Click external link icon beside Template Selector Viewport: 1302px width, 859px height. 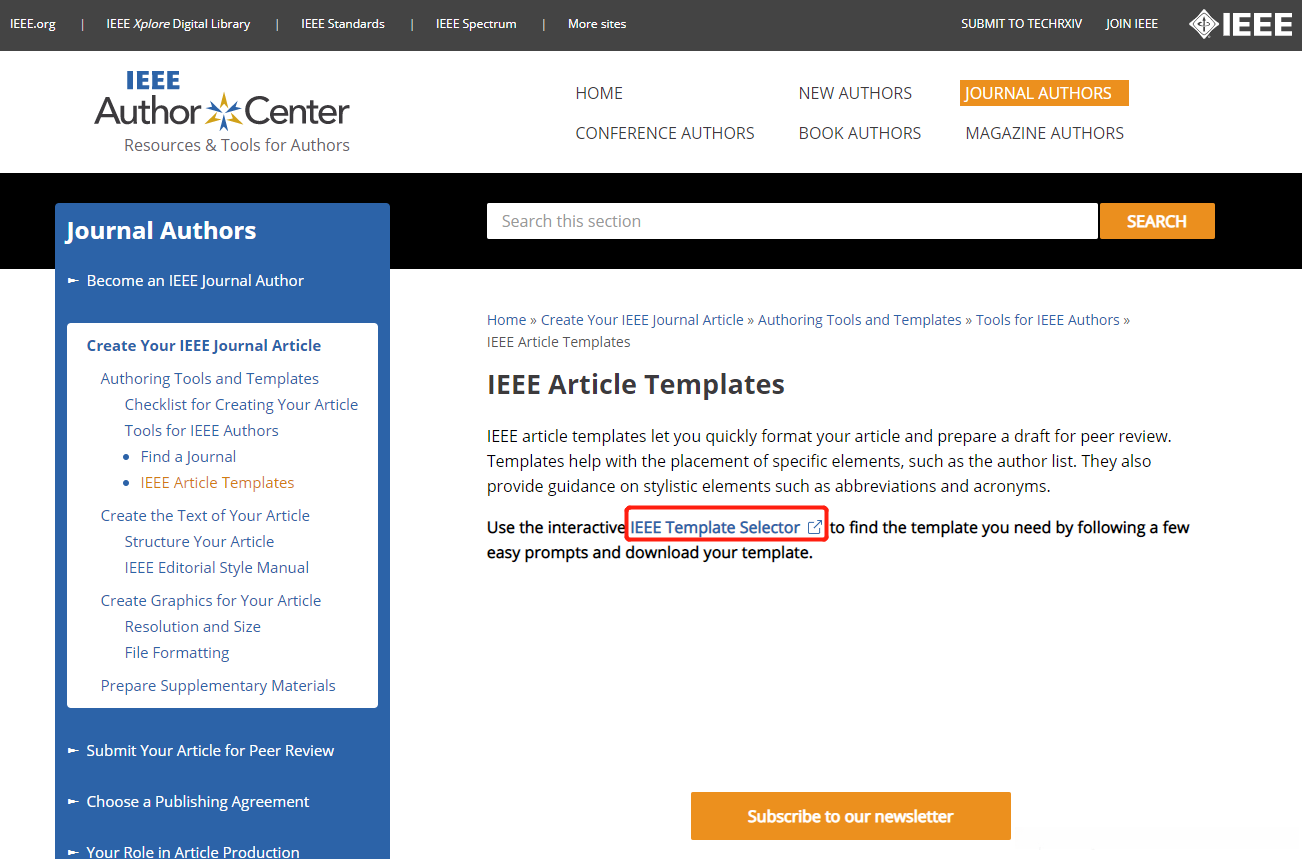(814, 527)
